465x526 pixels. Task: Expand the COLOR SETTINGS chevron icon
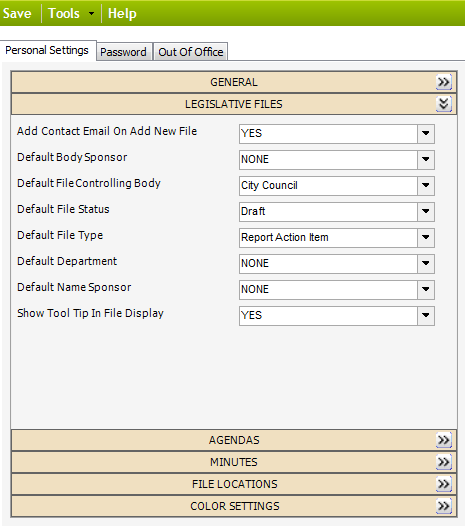click(444, 506)
